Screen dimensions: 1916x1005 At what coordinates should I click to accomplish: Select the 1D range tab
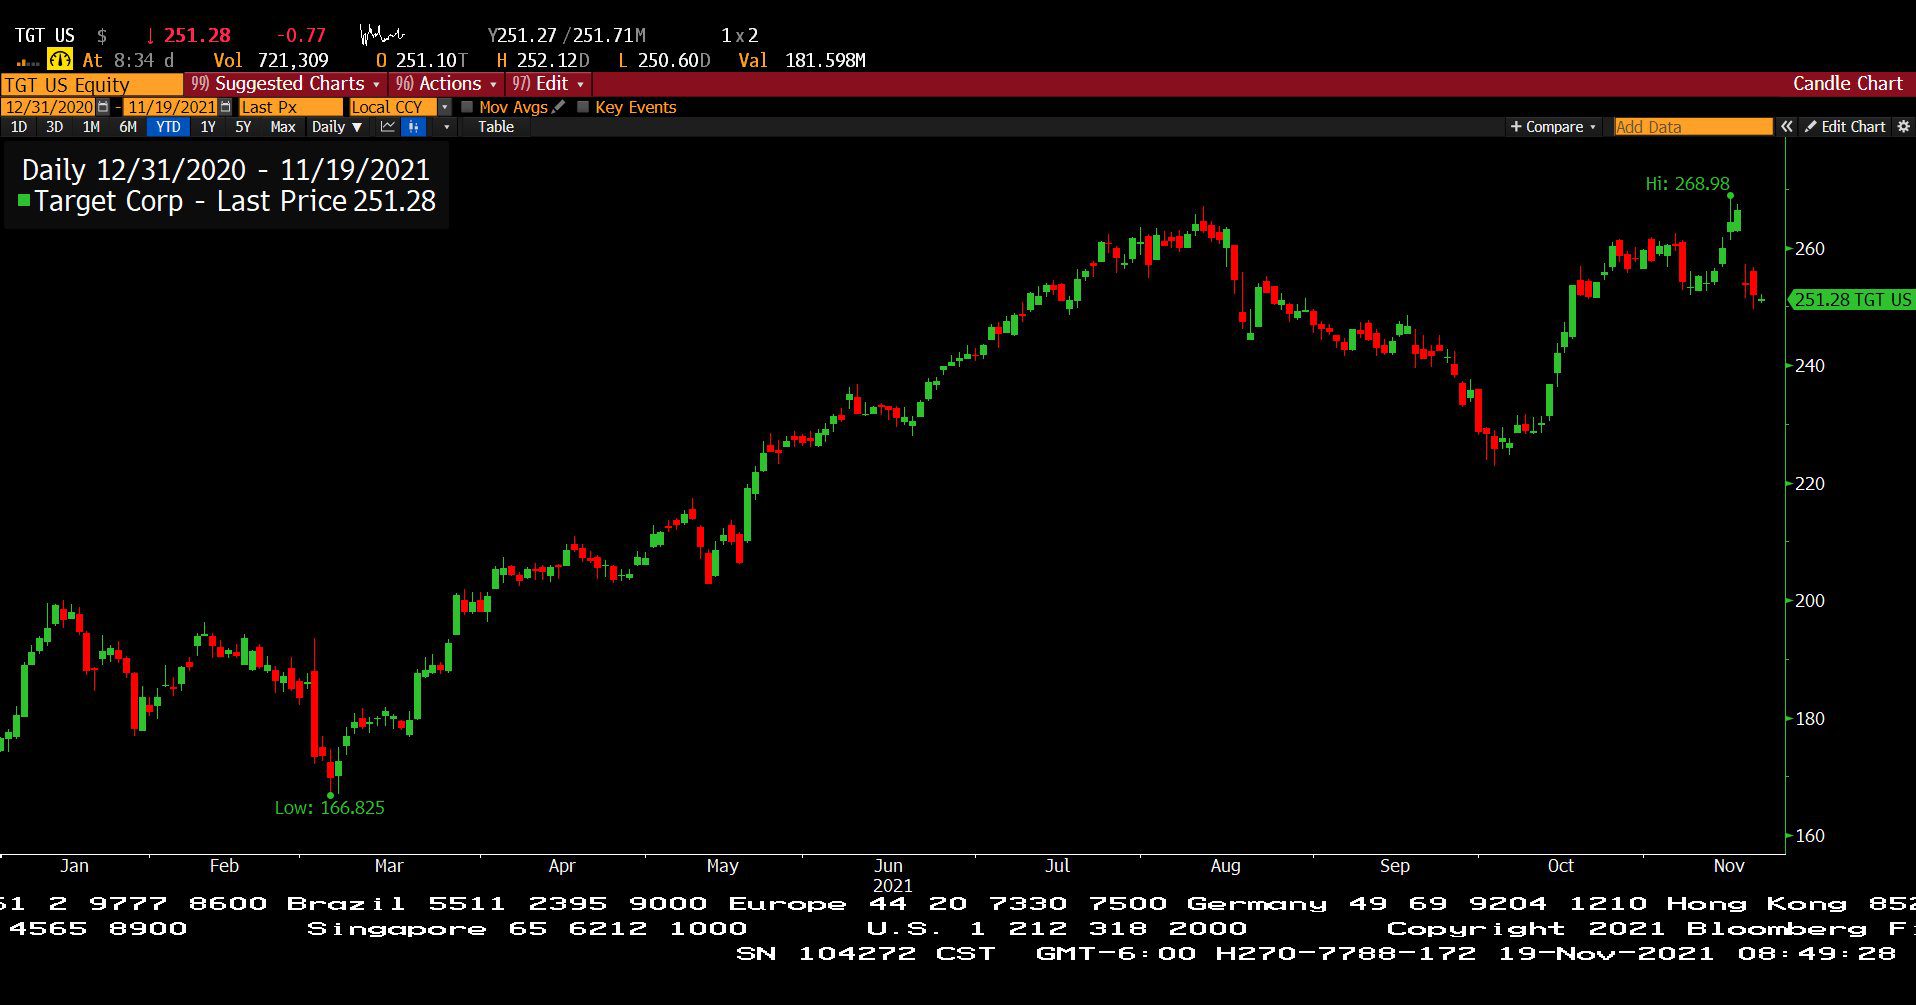[19, 127]
